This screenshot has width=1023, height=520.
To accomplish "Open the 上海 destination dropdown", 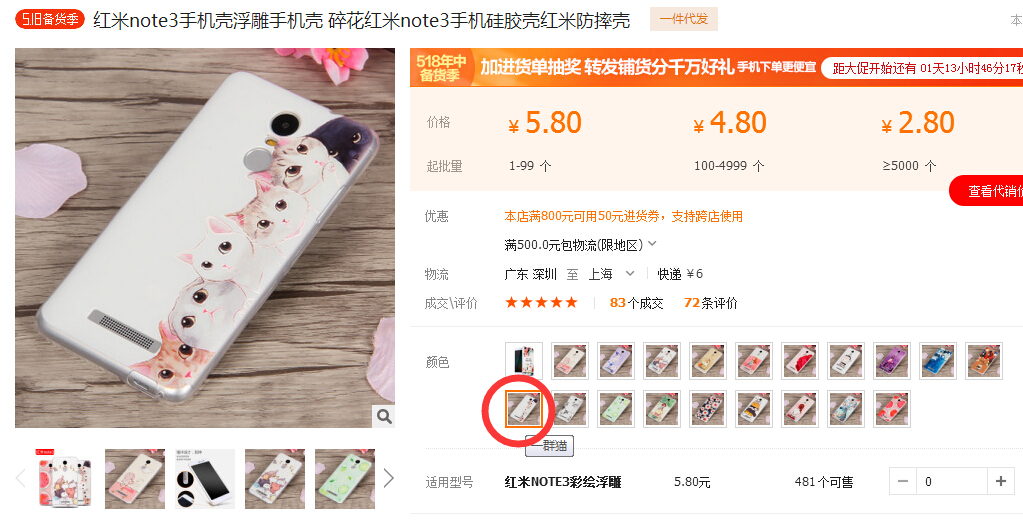I will 611,274.
